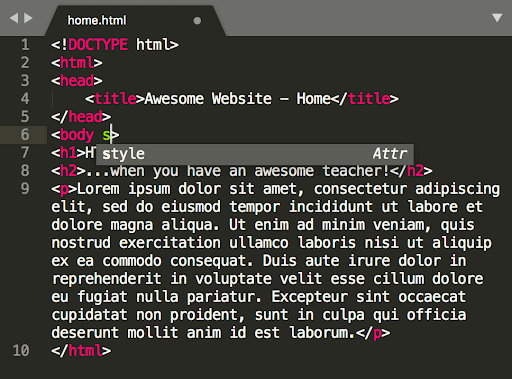The image size is (512, 379).
Task: Click line number 7 in the gutter
Action: [x=25, y=153]
